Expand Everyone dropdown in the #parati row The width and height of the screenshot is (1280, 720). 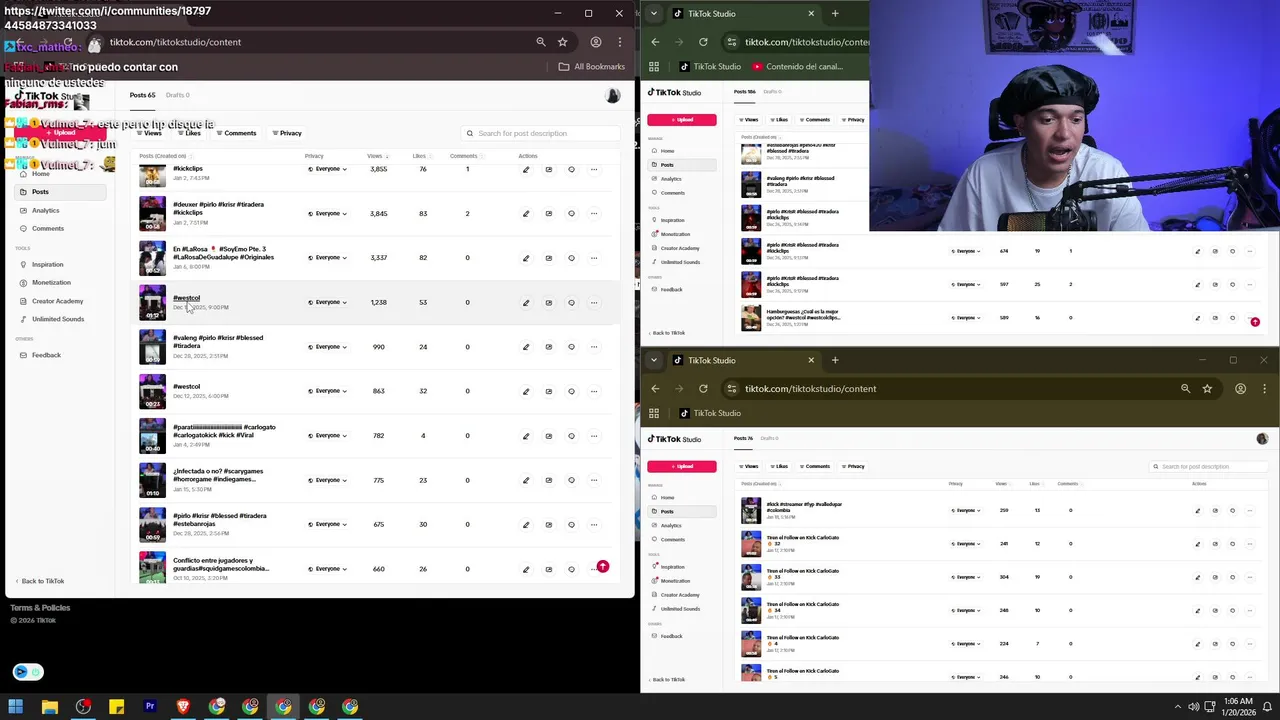pos(327,436)
